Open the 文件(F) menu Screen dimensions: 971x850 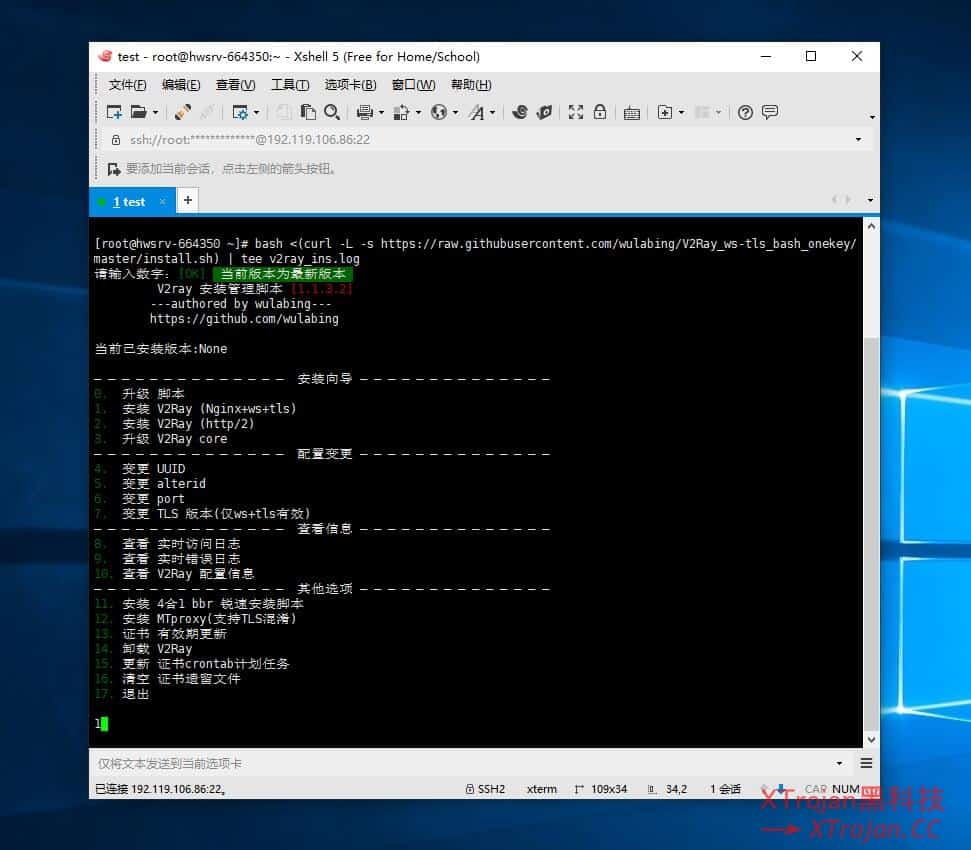(x=128, y=85)
